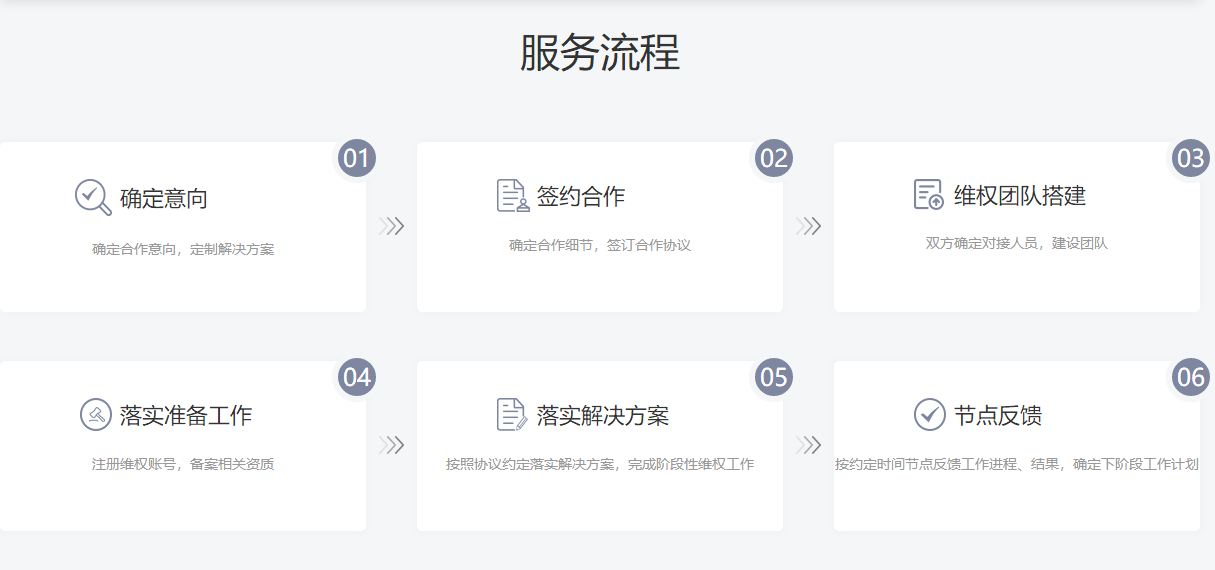The width and height of the screenshot is (1215, 570).
Task: Click the contract signing icon beside 签约合作
Action: pos(512,196)
